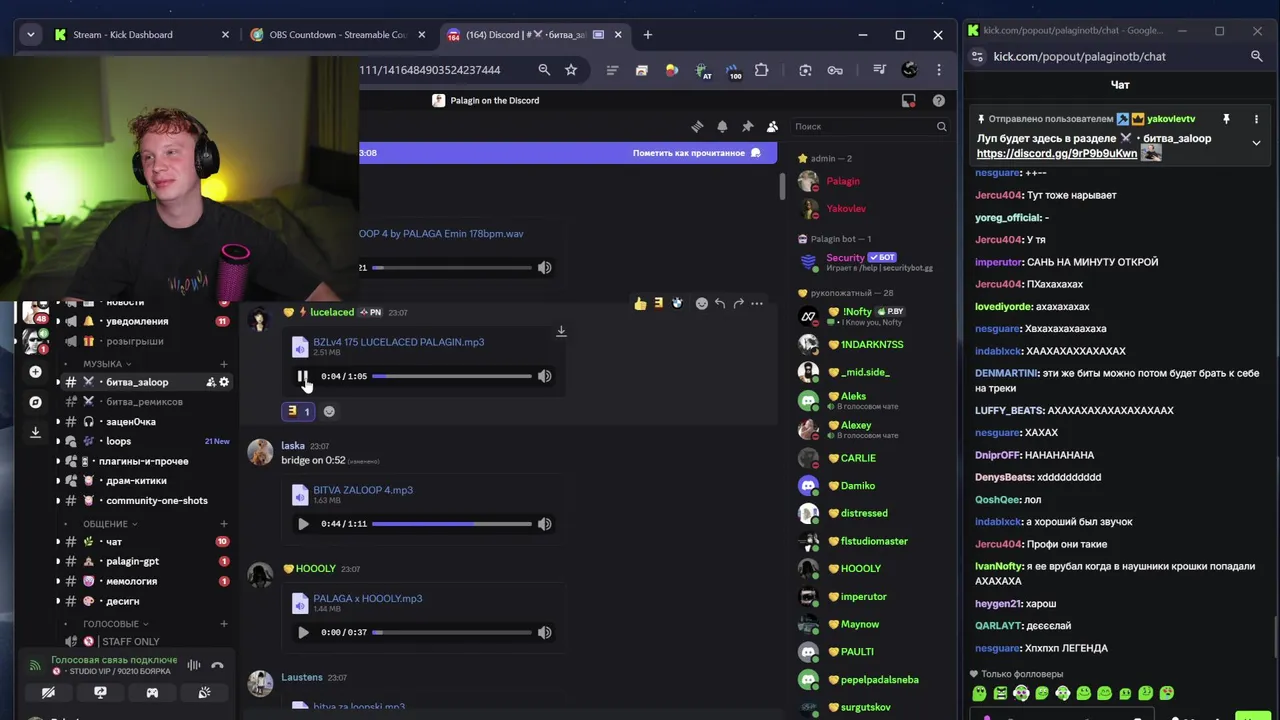Expand драм-китики channel arrow
Viewport: 1280px width, 720px height.
pos(58,481)
